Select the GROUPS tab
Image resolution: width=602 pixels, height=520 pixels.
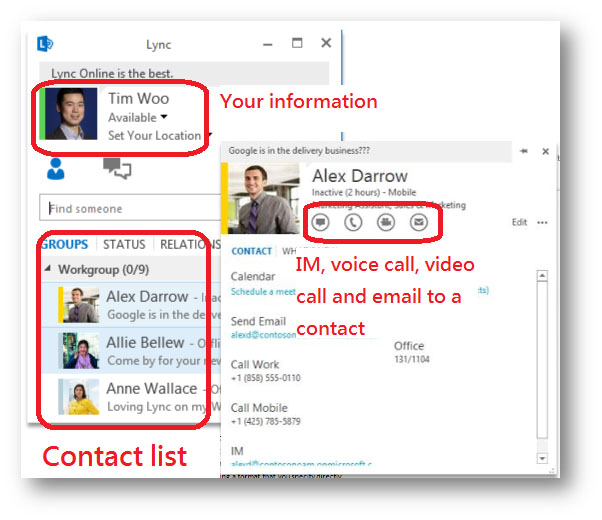click(64, 244)
